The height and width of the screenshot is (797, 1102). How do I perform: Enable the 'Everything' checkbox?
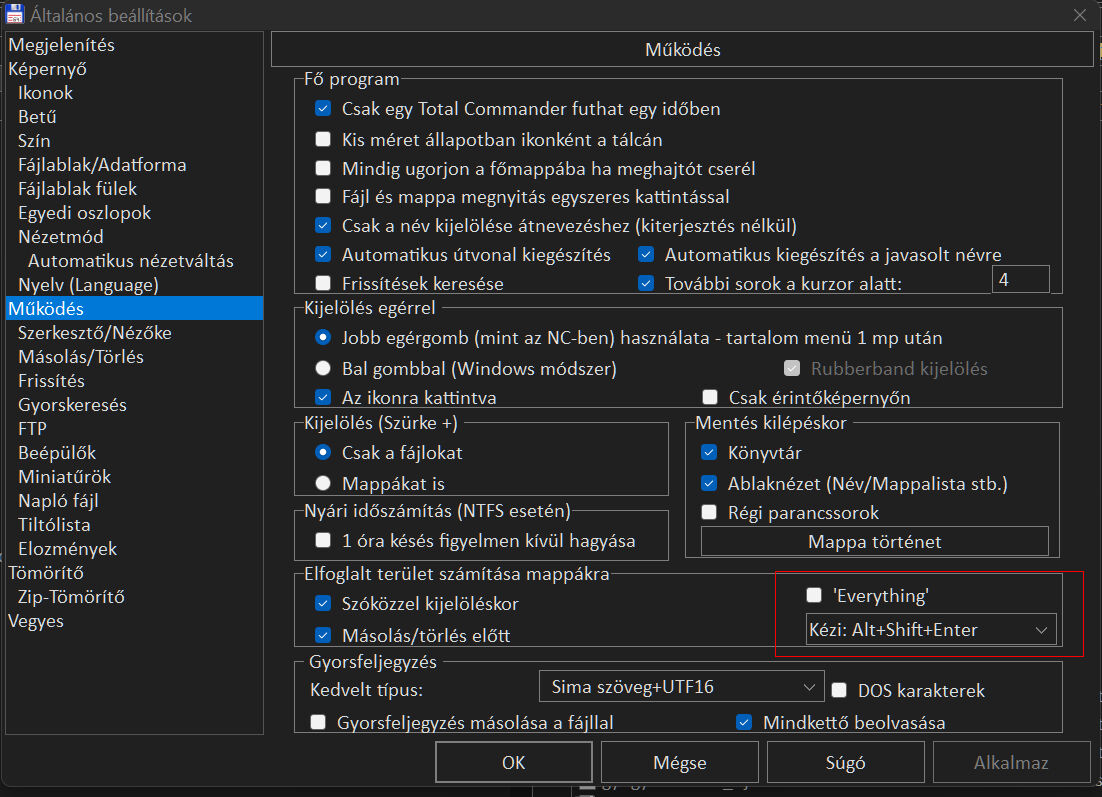coord(815,595)
